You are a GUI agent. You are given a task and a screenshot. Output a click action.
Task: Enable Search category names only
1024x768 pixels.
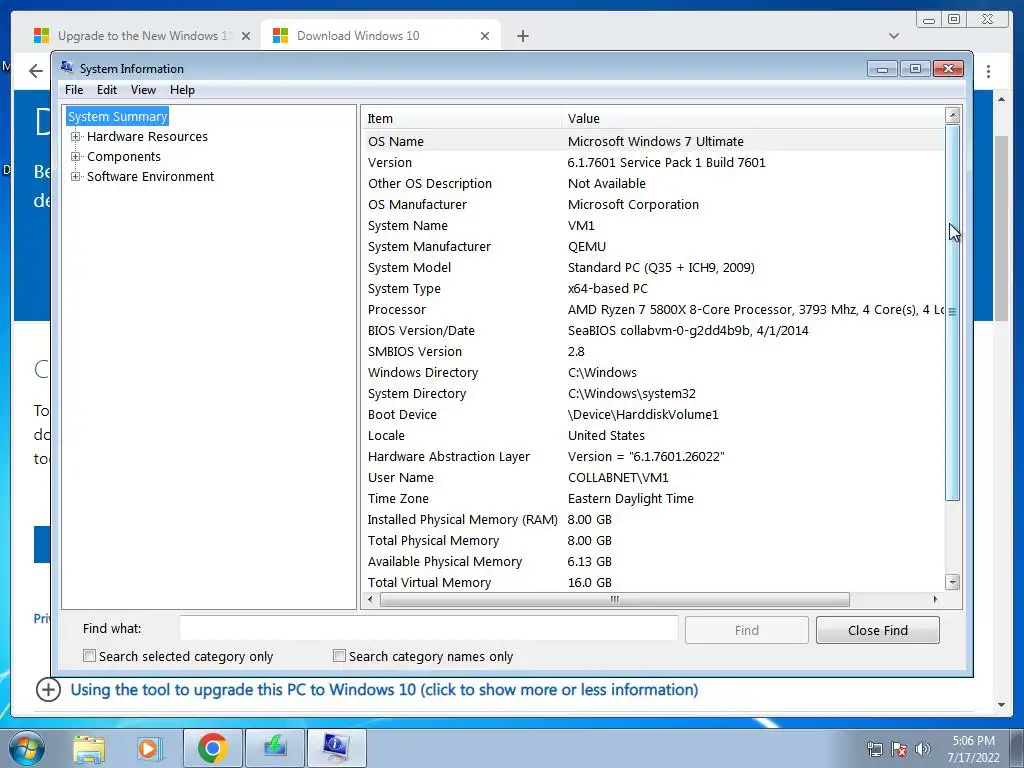pyautogui.click(x=339, y=656)
